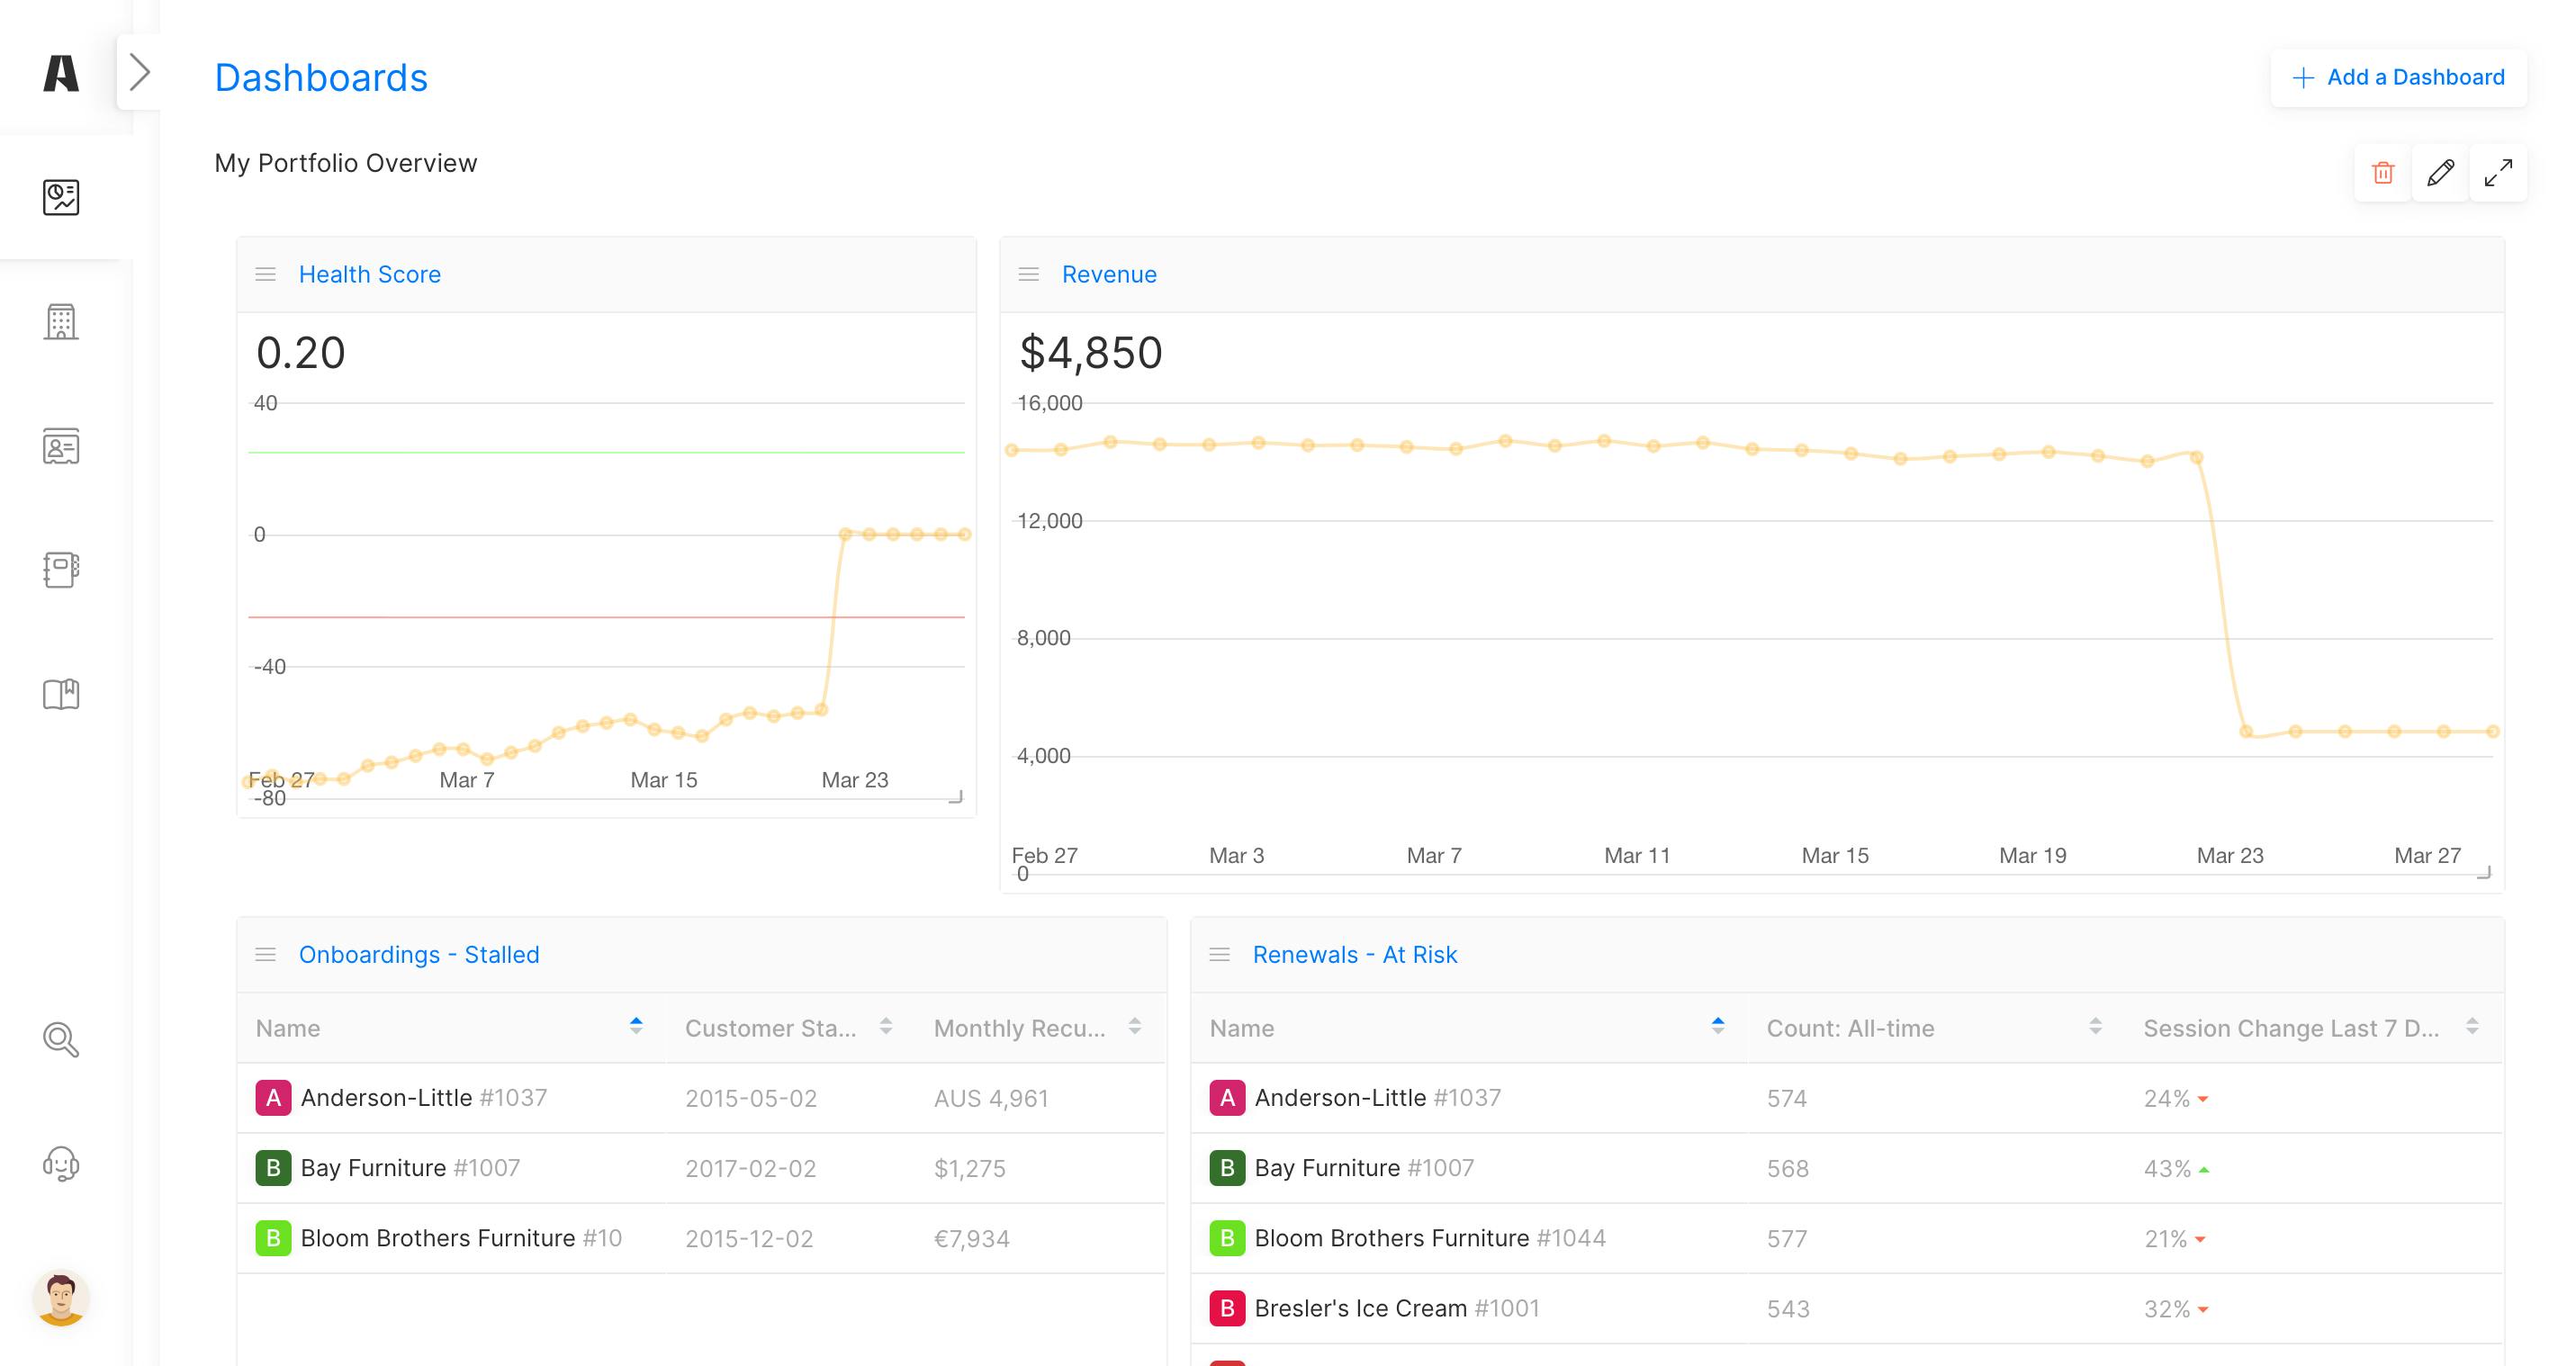Click the last data point in the Health Score chart

(x=964, y=534)
